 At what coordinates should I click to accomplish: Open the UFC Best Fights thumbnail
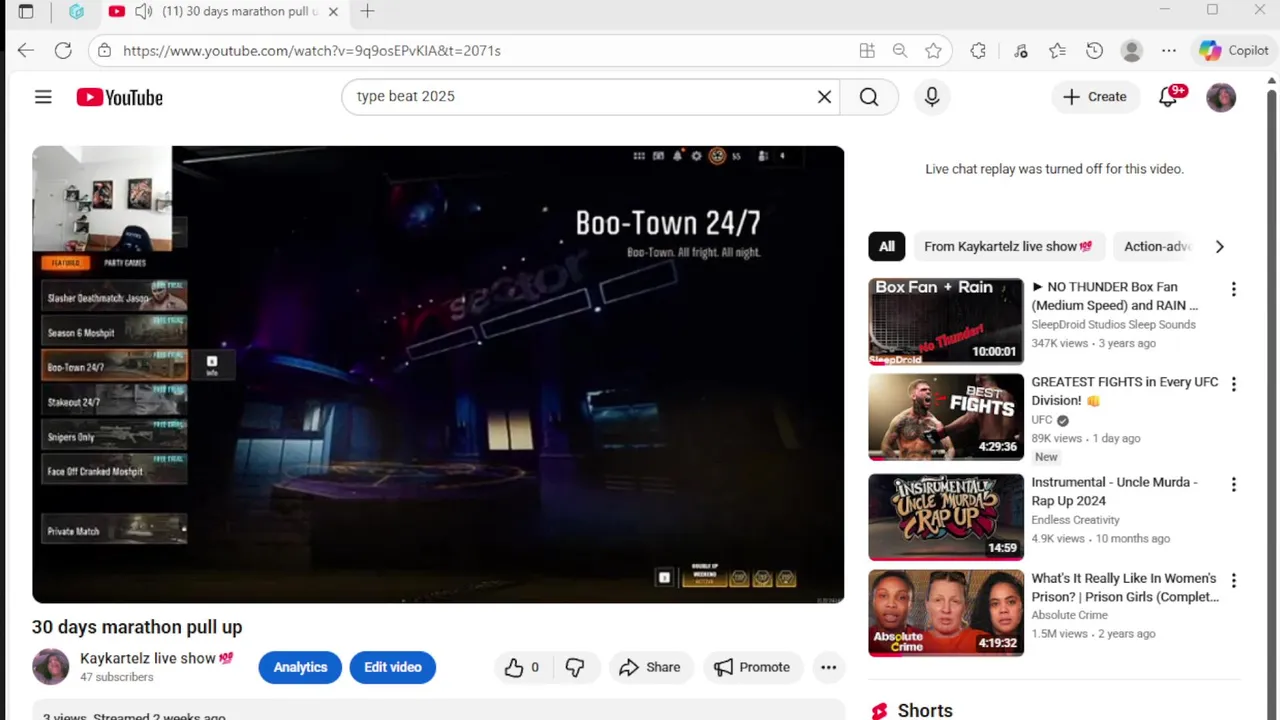946,417
